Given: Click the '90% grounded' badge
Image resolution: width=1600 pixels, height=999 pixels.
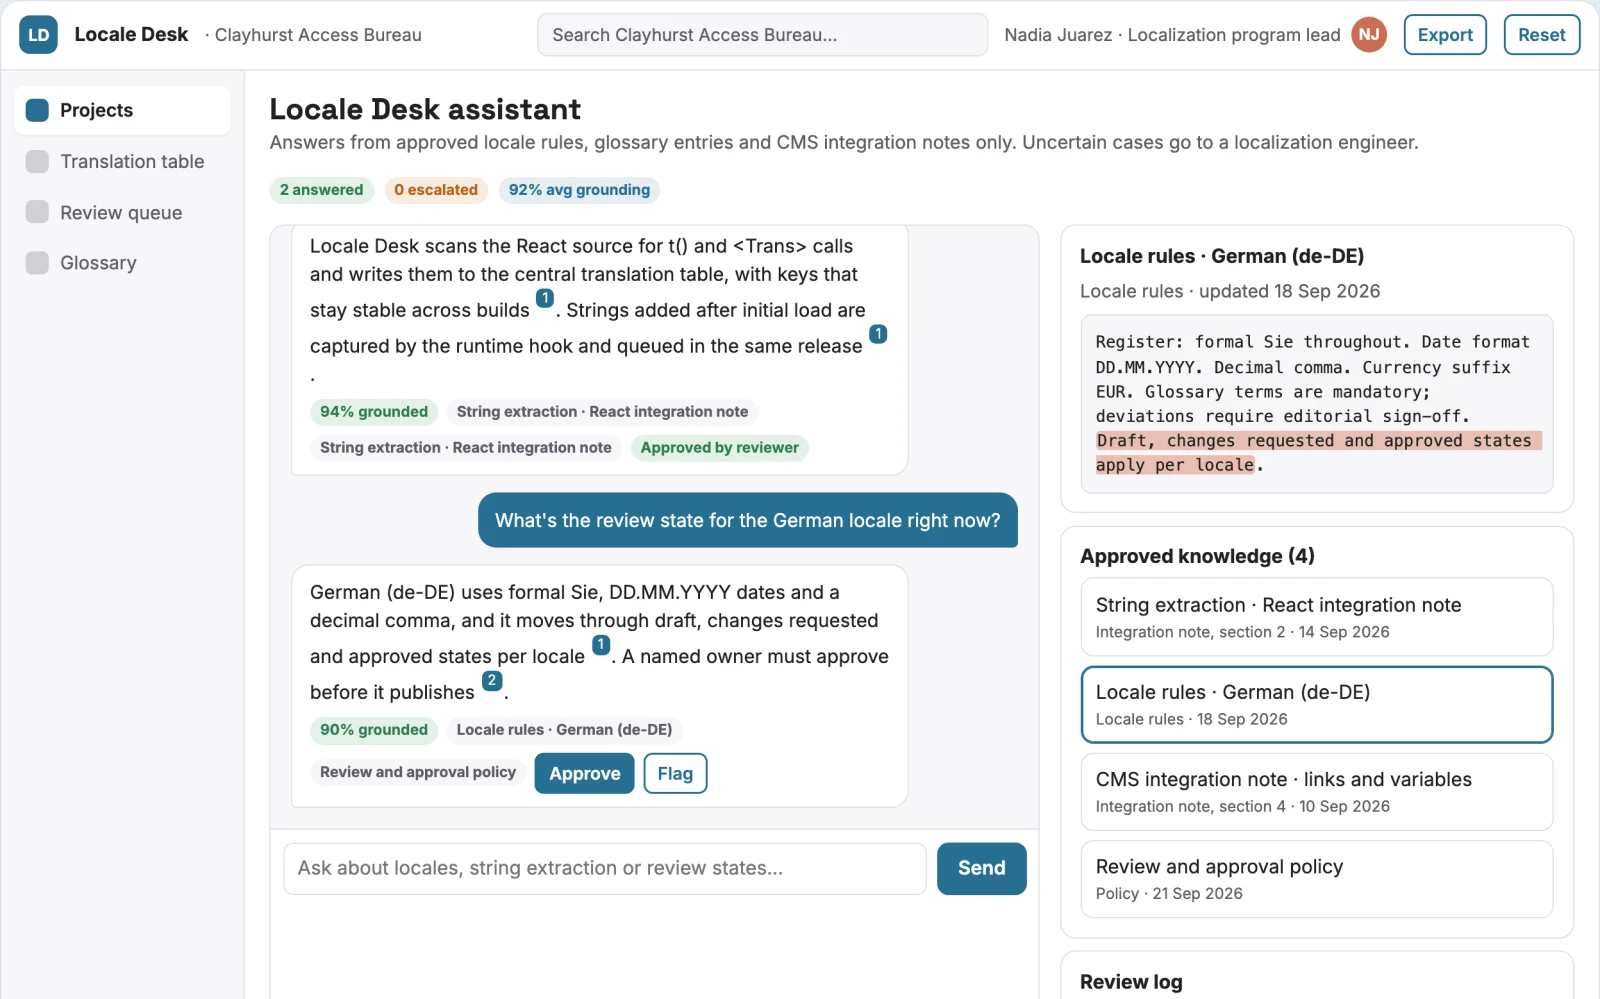Looking at the screenshot, I should click(x=373, y=730).
